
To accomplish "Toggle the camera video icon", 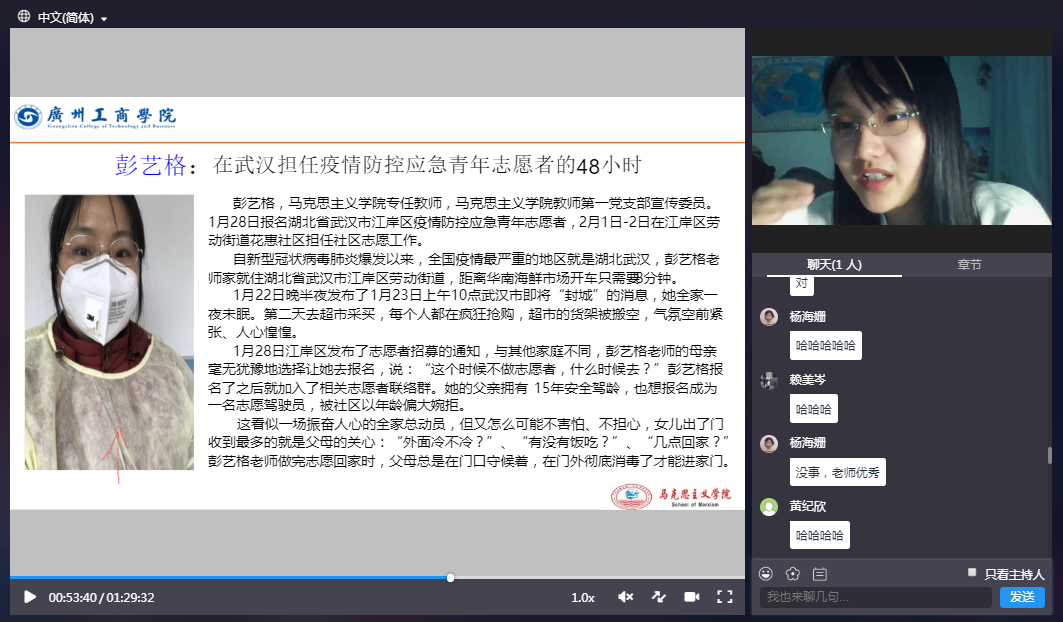I will click(x=691, y=597).
